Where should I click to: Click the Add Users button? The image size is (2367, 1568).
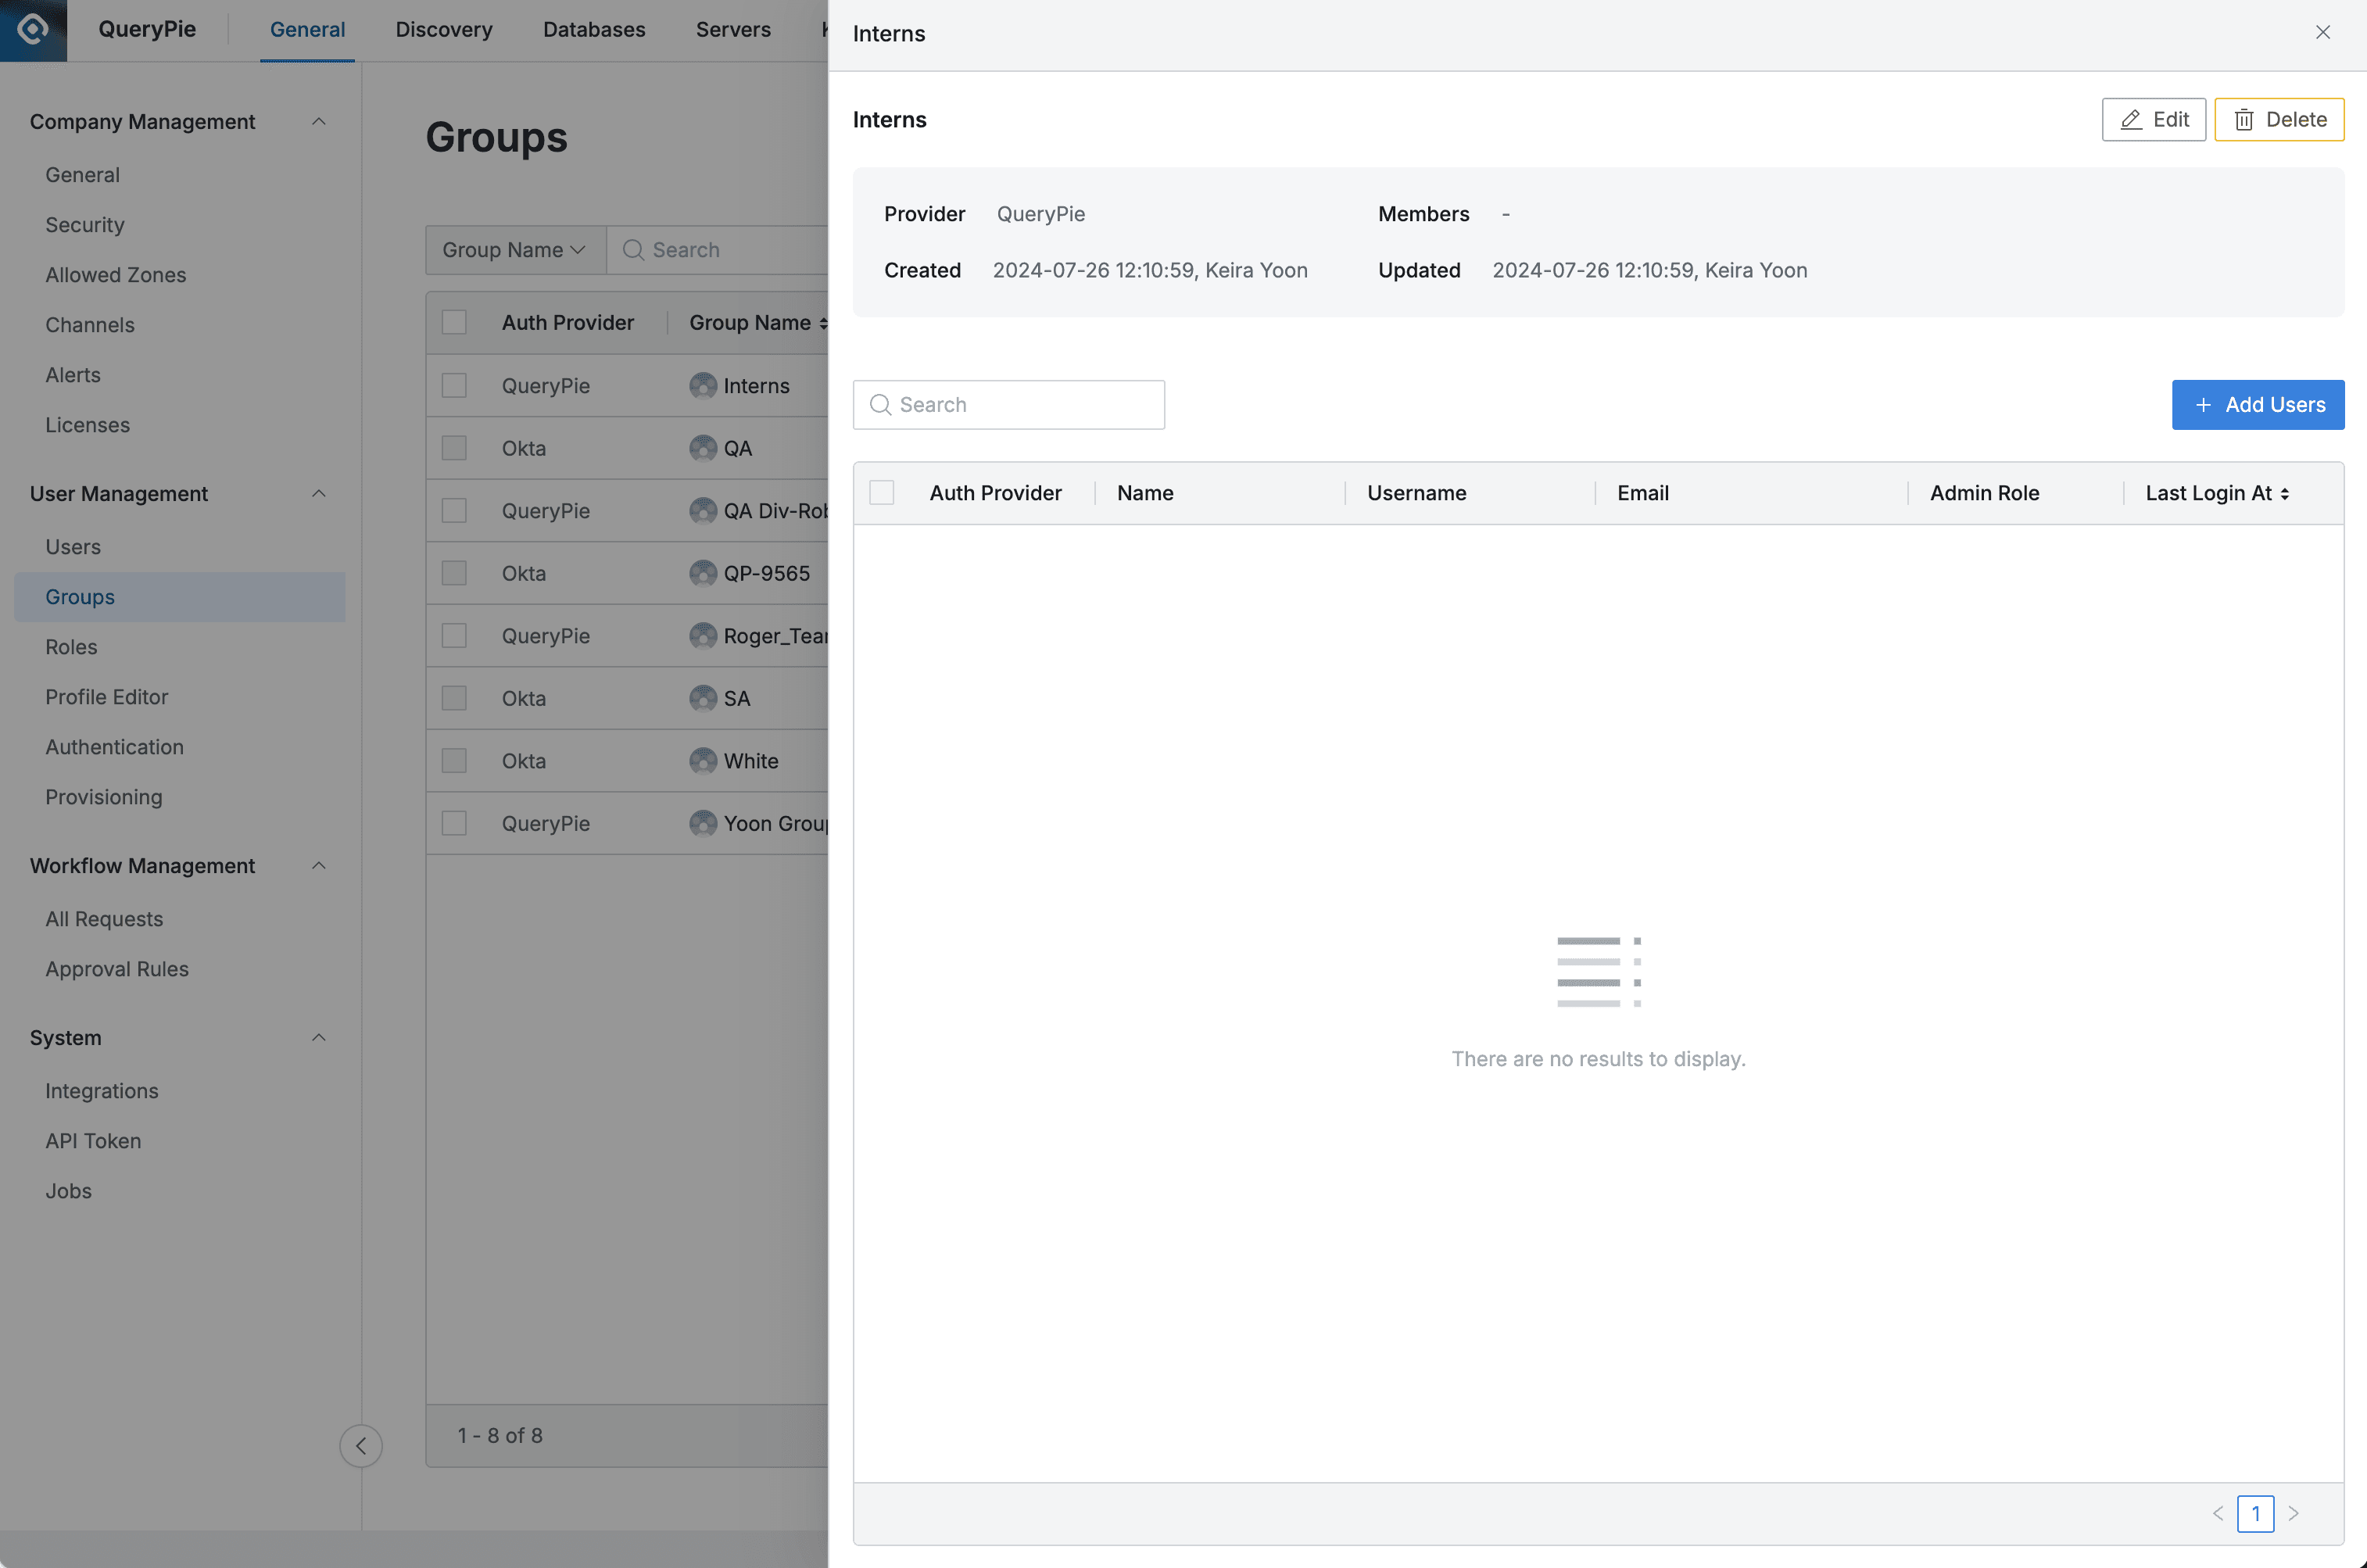click(x=2258, y=404)
